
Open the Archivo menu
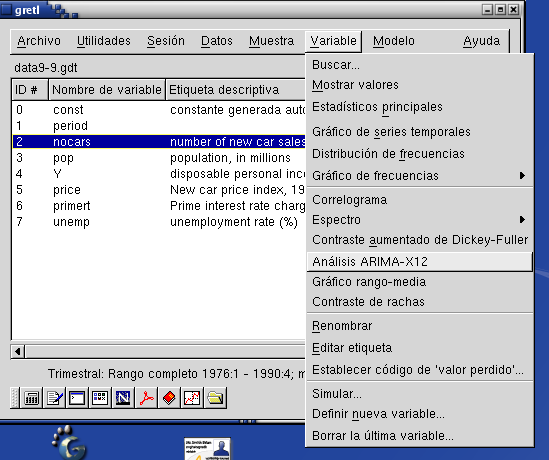pyautogui.click(x=39, y=41)
